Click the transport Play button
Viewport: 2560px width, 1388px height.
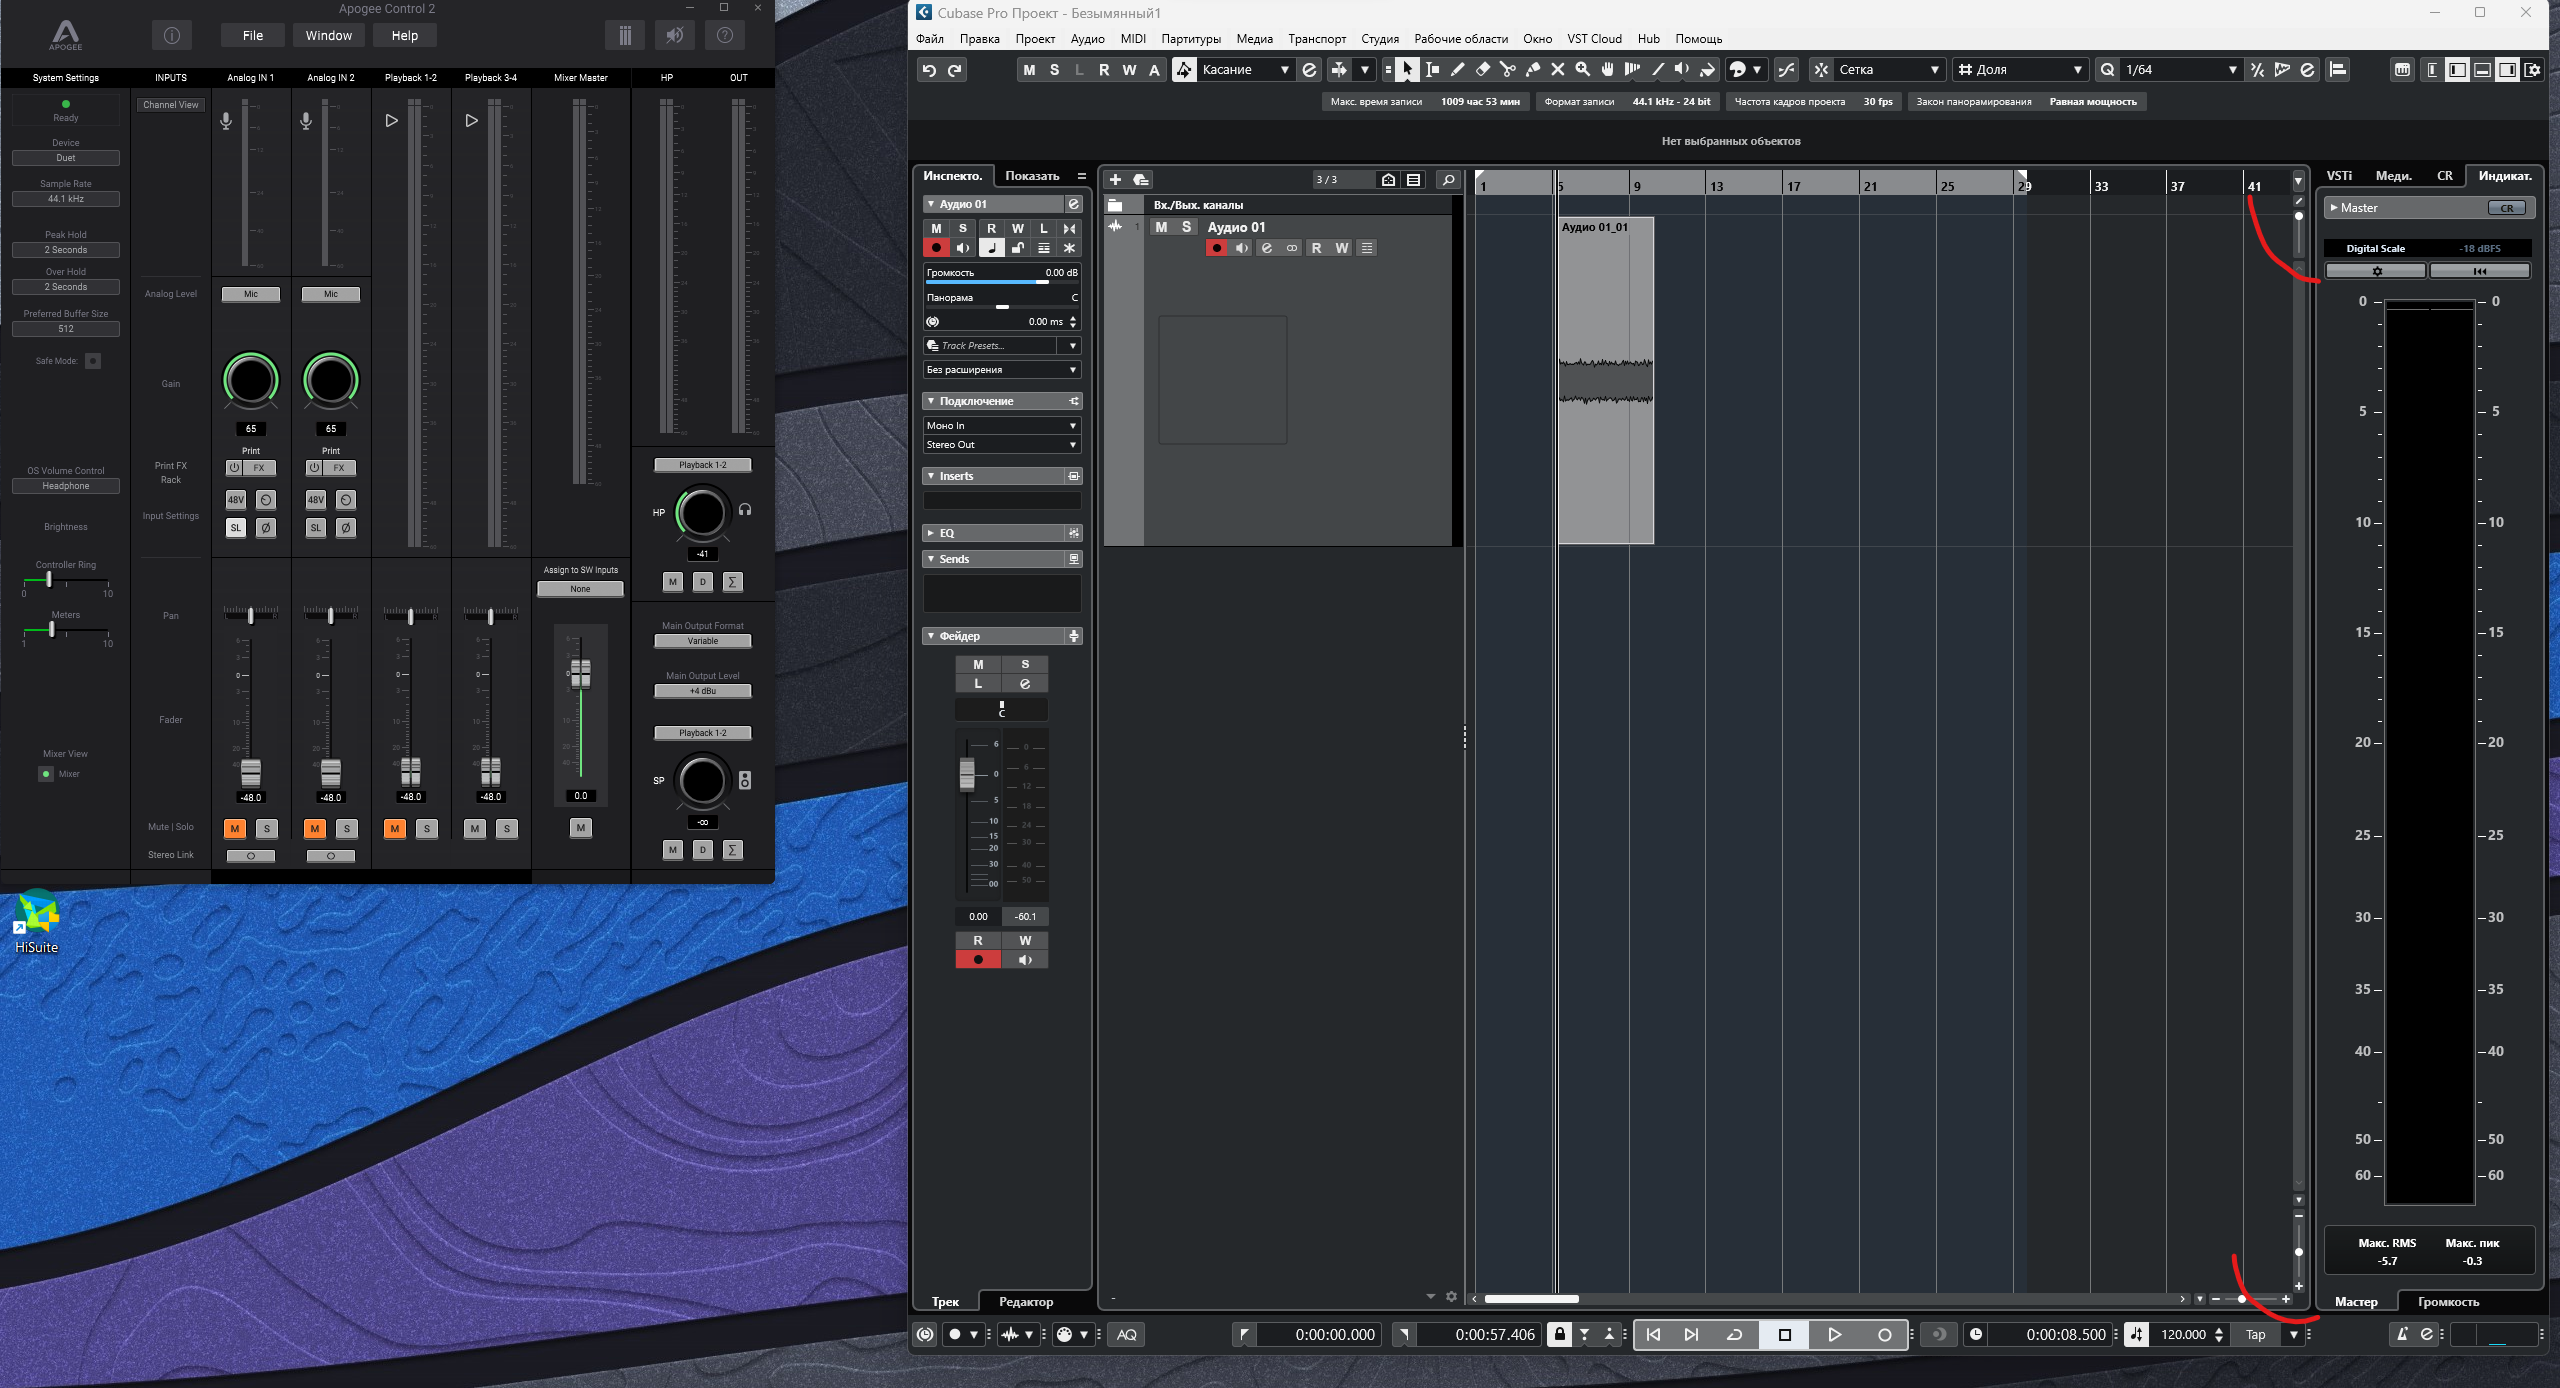click(1834, 1334)
